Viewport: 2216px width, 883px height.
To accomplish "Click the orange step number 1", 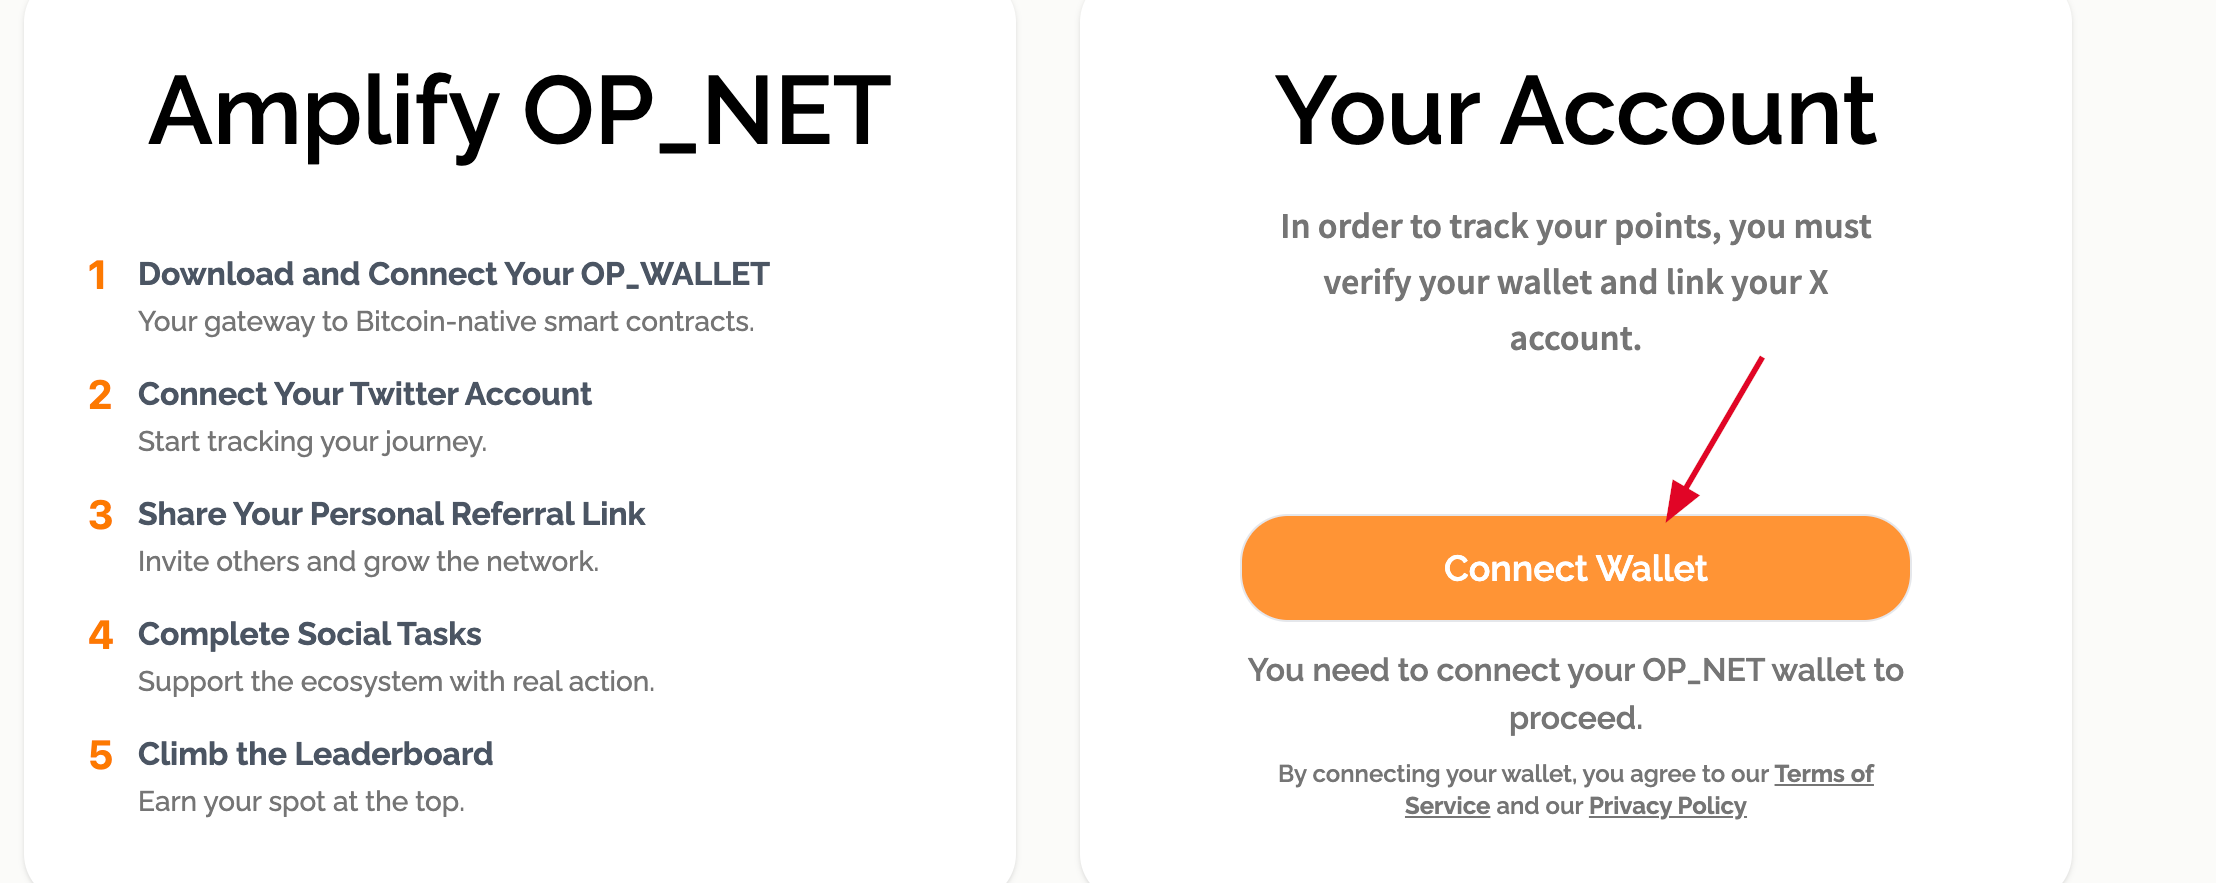I will pyautogui.click(x=98, y=275).
